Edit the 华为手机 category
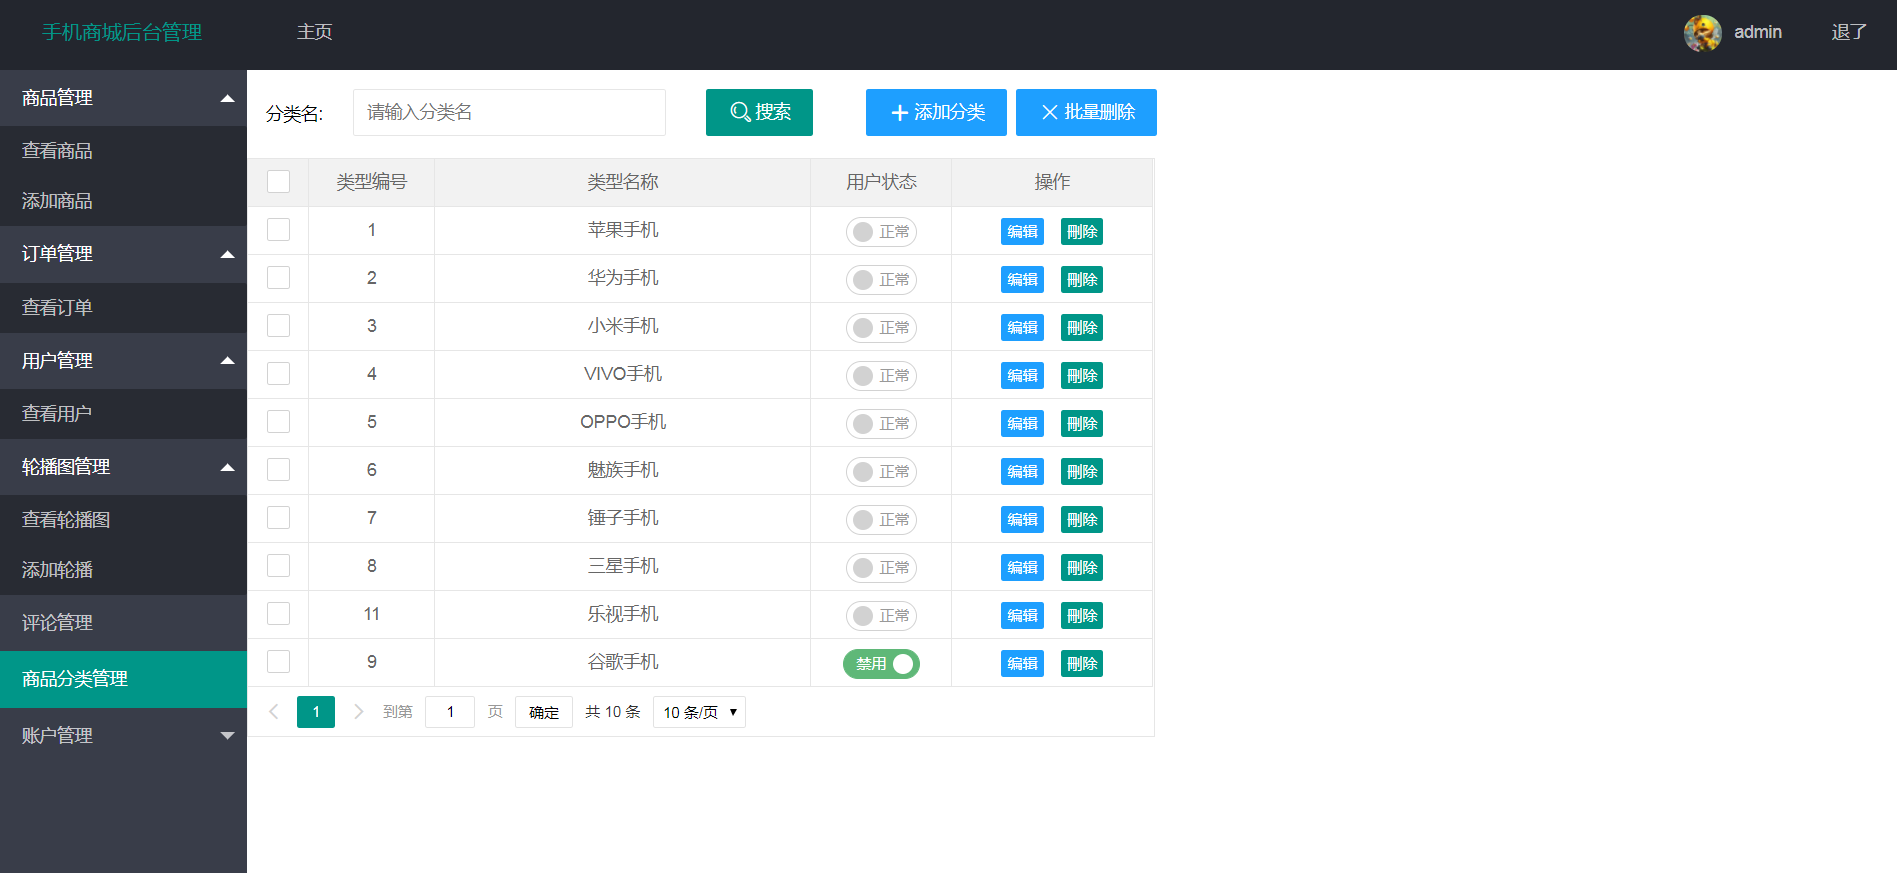 point(1022,280)
